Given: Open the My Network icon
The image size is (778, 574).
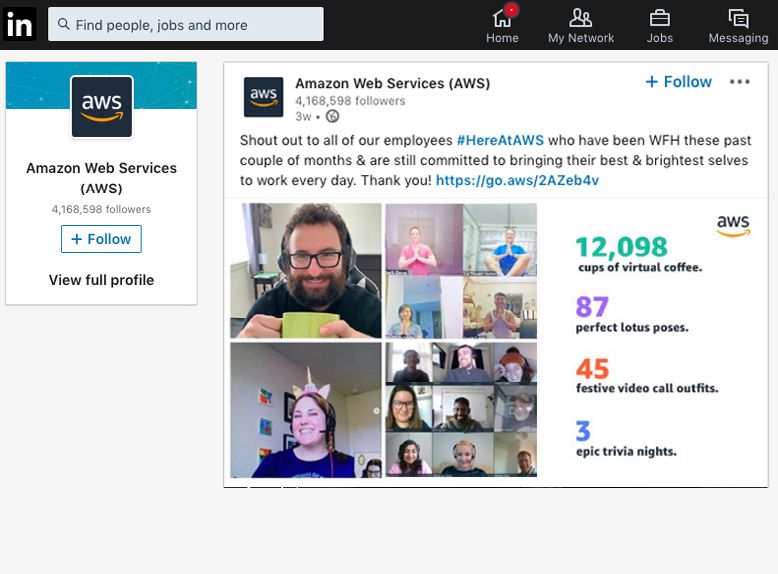Looking at the screenshot, I should pos(580,18).
